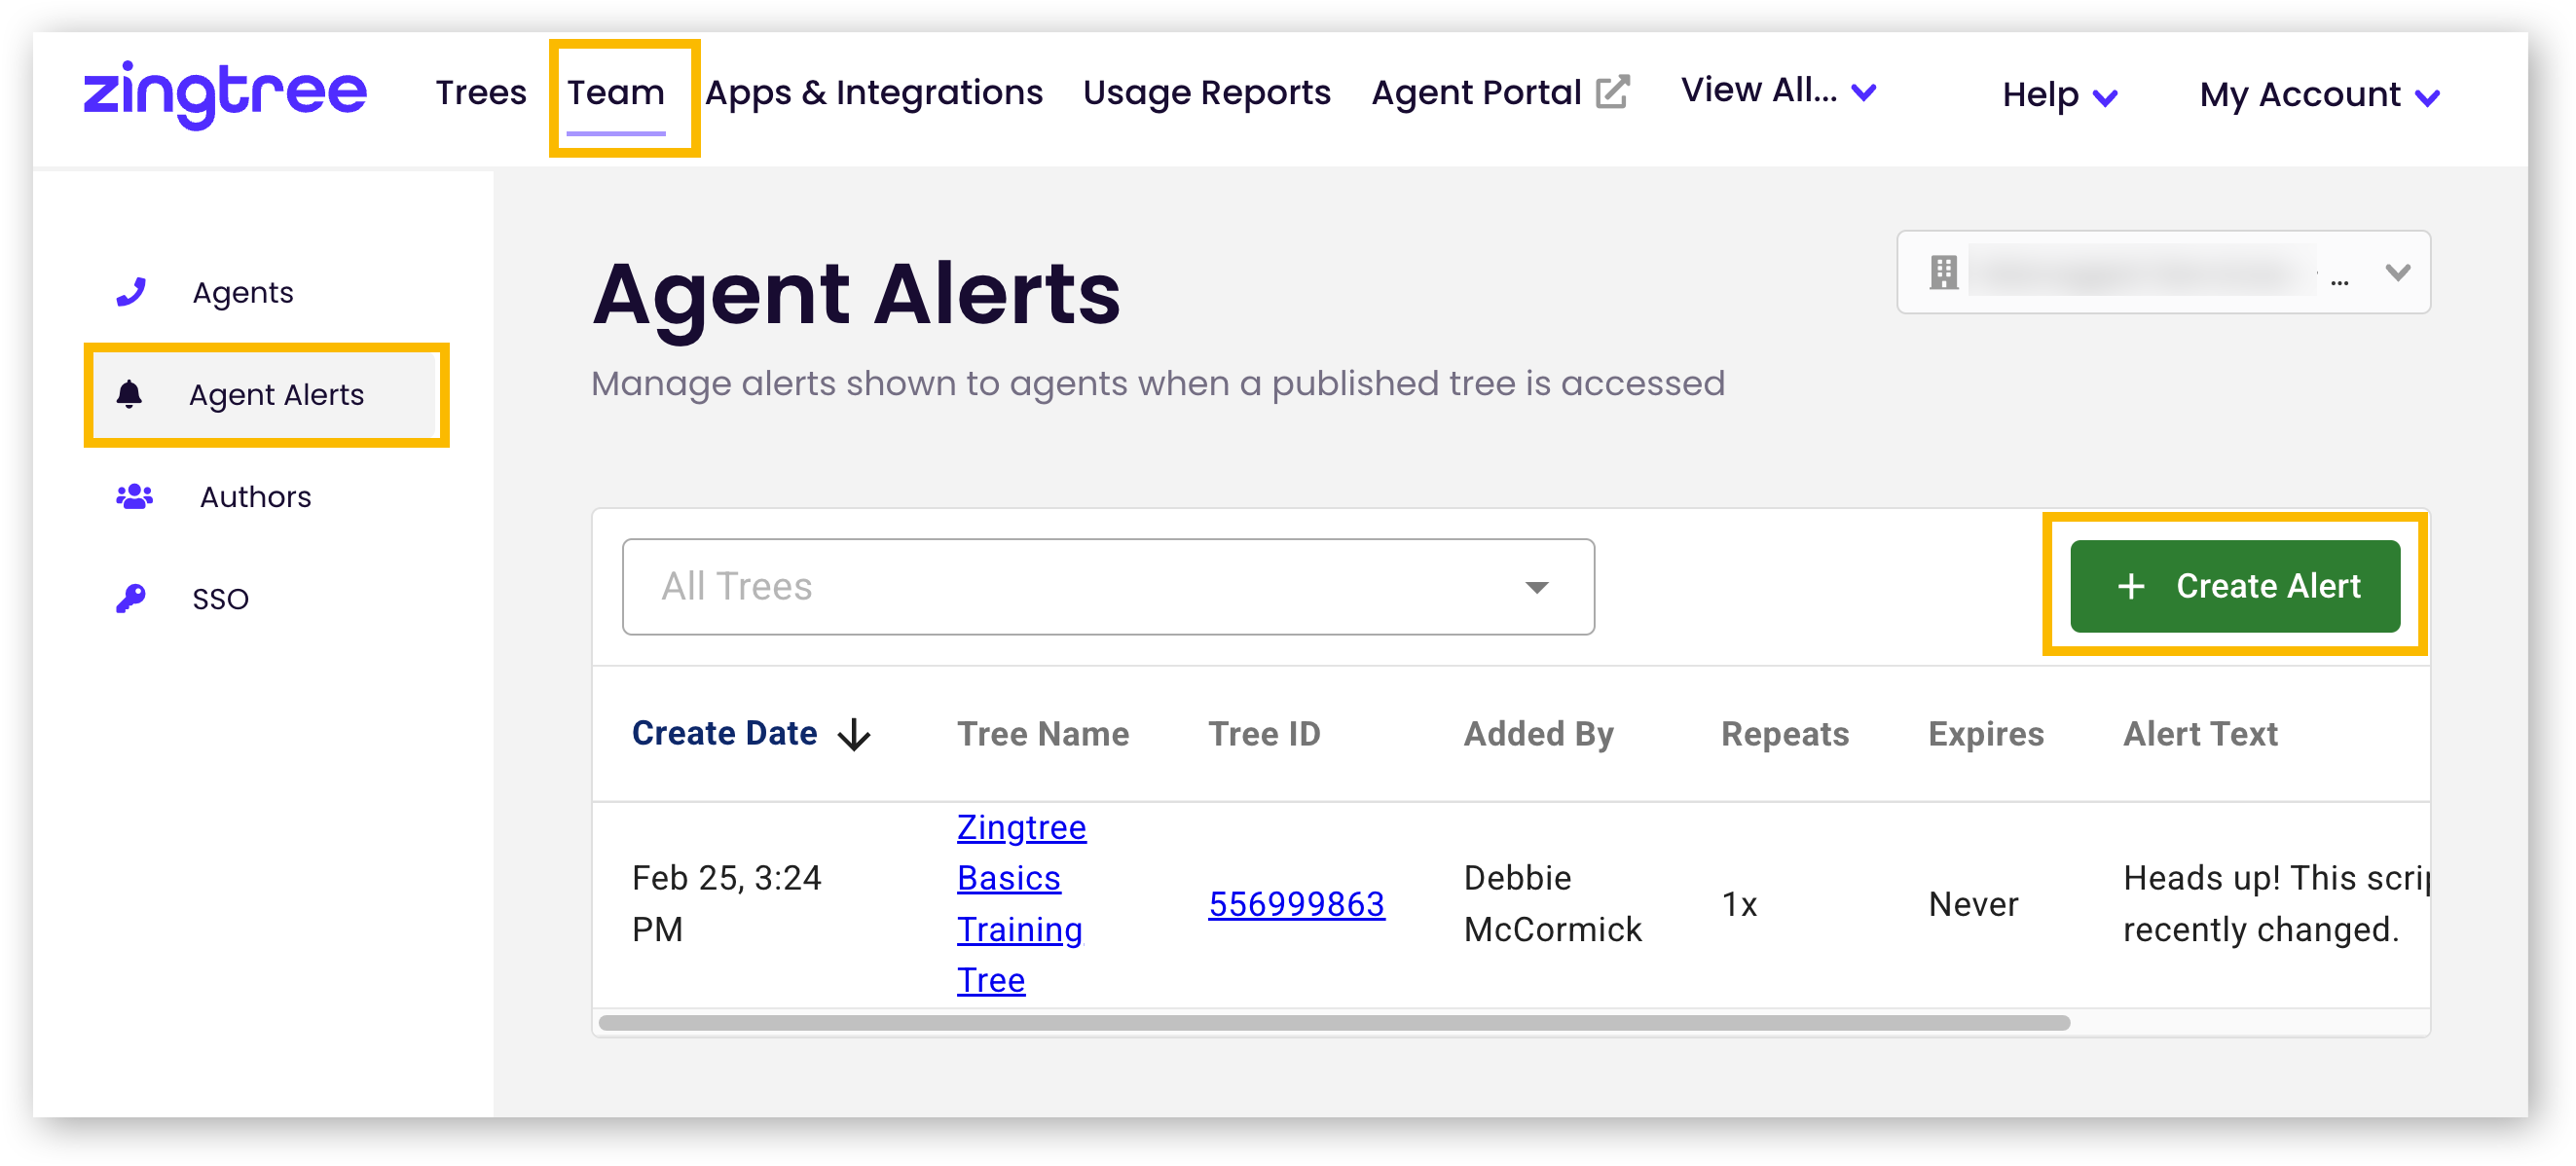
Task: Click the Added By column header
Action: [1538, 734]
